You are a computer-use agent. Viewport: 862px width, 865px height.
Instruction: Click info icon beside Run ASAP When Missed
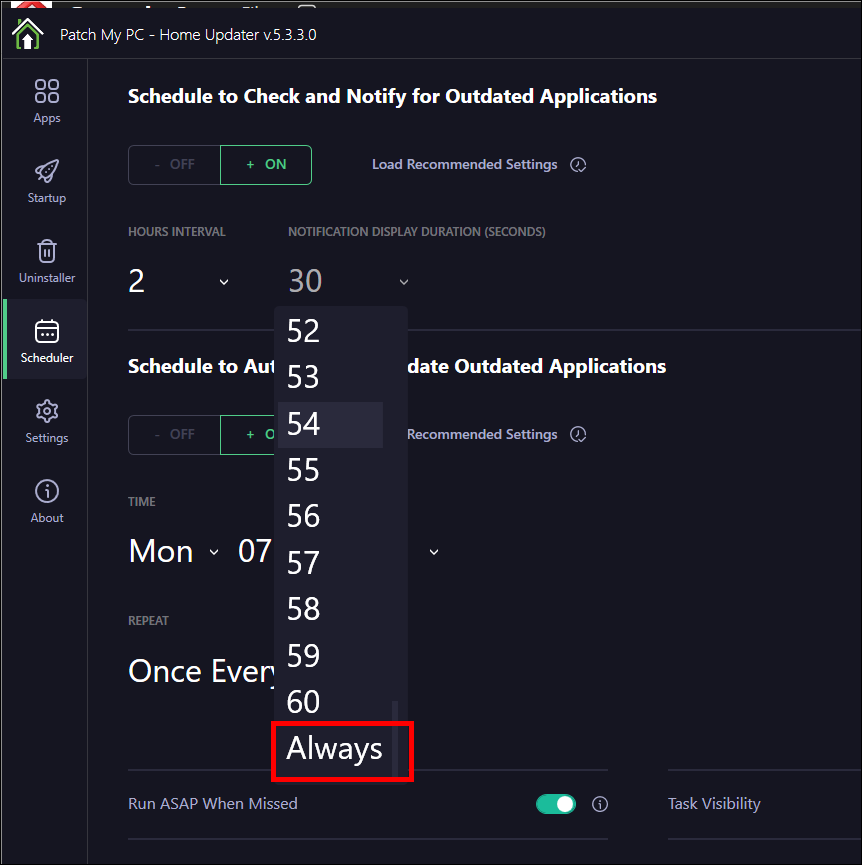600,804
